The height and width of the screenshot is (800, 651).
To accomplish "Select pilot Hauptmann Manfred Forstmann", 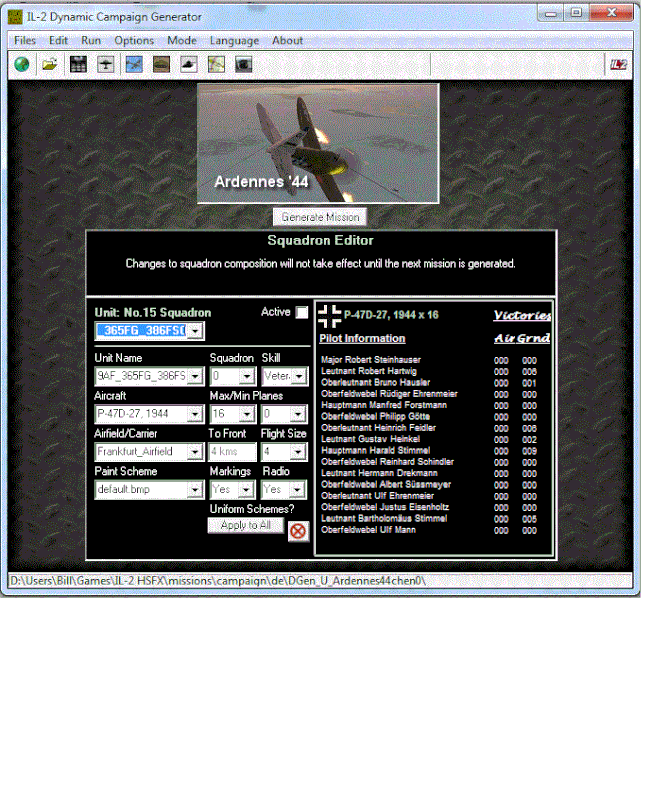I will coord(384,405).
